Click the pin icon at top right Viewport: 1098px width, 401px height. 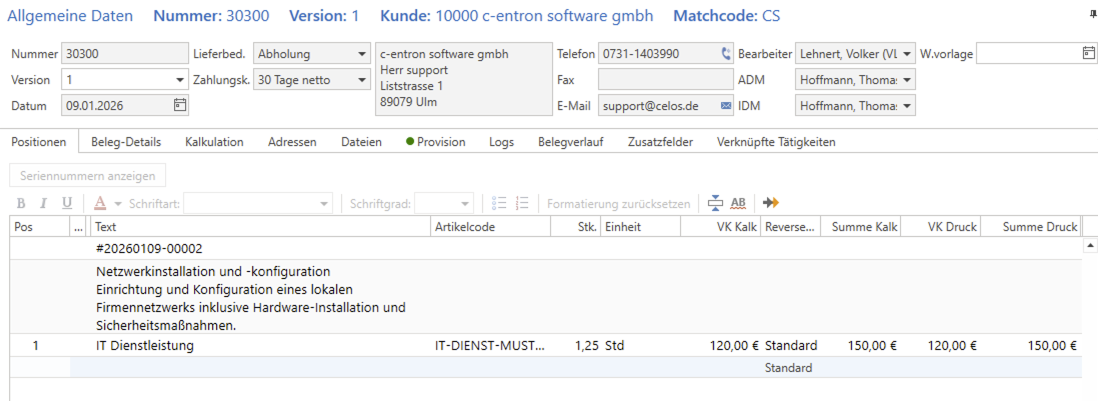(x=1091, y=14)
